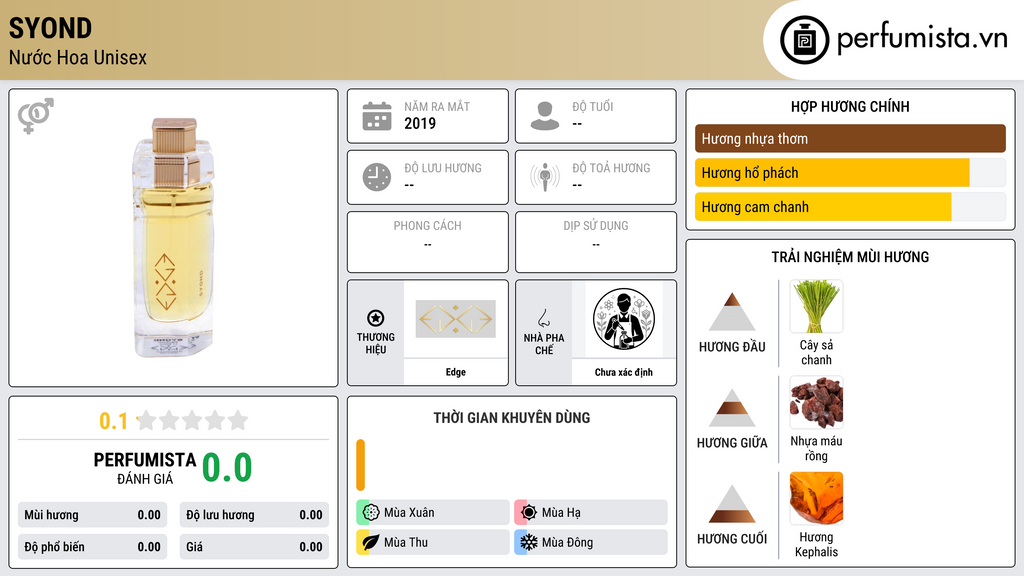Click the star badge Thương hiệu icon

point(376,318)
